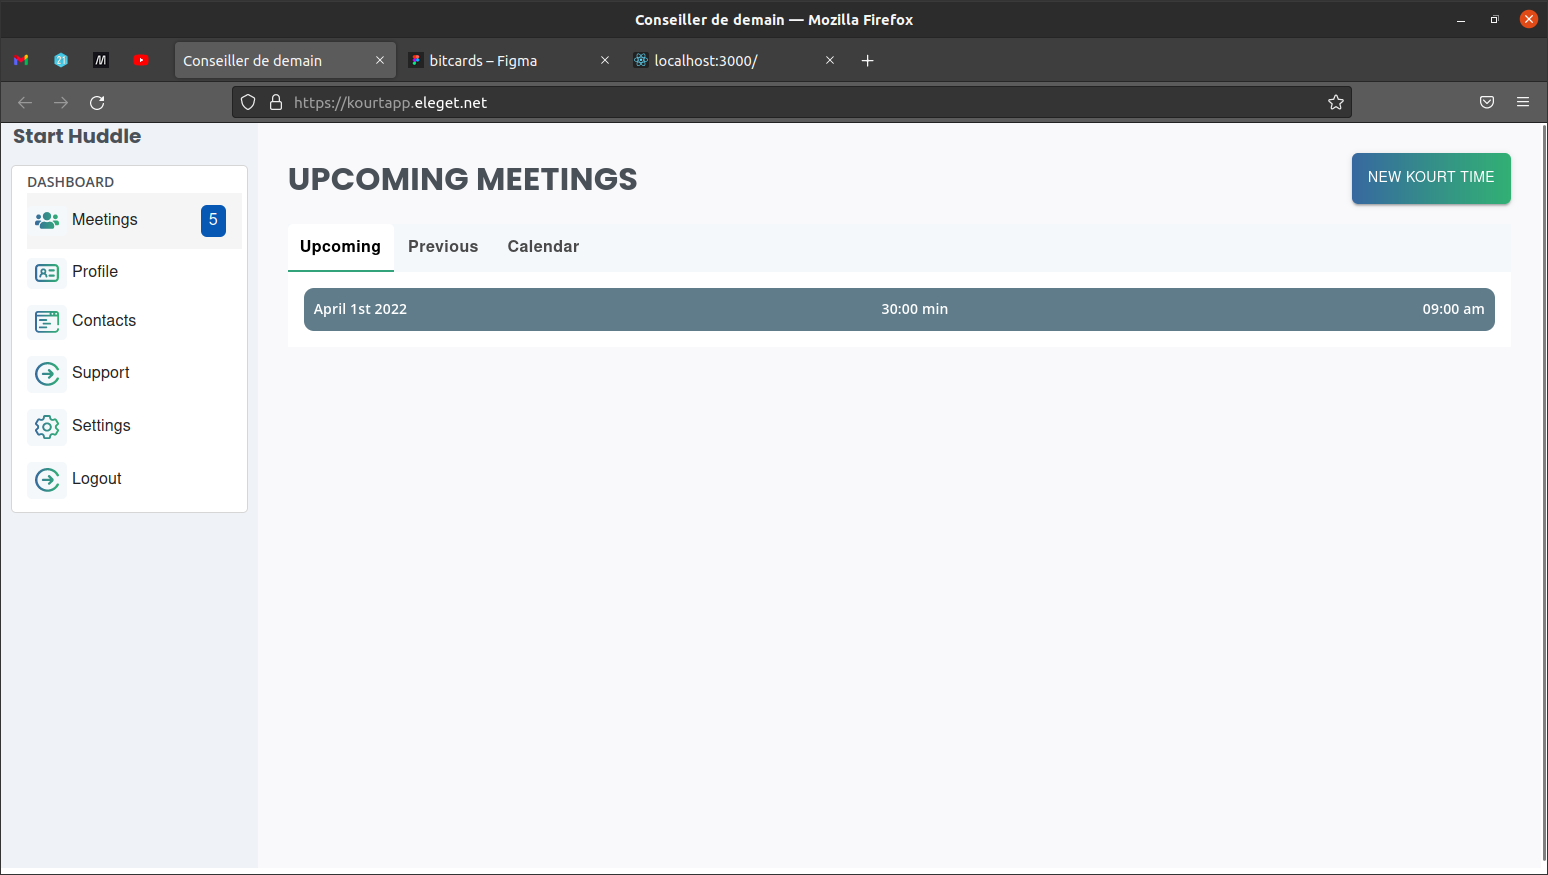Open the pinned Gmail tab
Image resolution: width=1548 pixels, height=875 pixels.
coord(21,60)
